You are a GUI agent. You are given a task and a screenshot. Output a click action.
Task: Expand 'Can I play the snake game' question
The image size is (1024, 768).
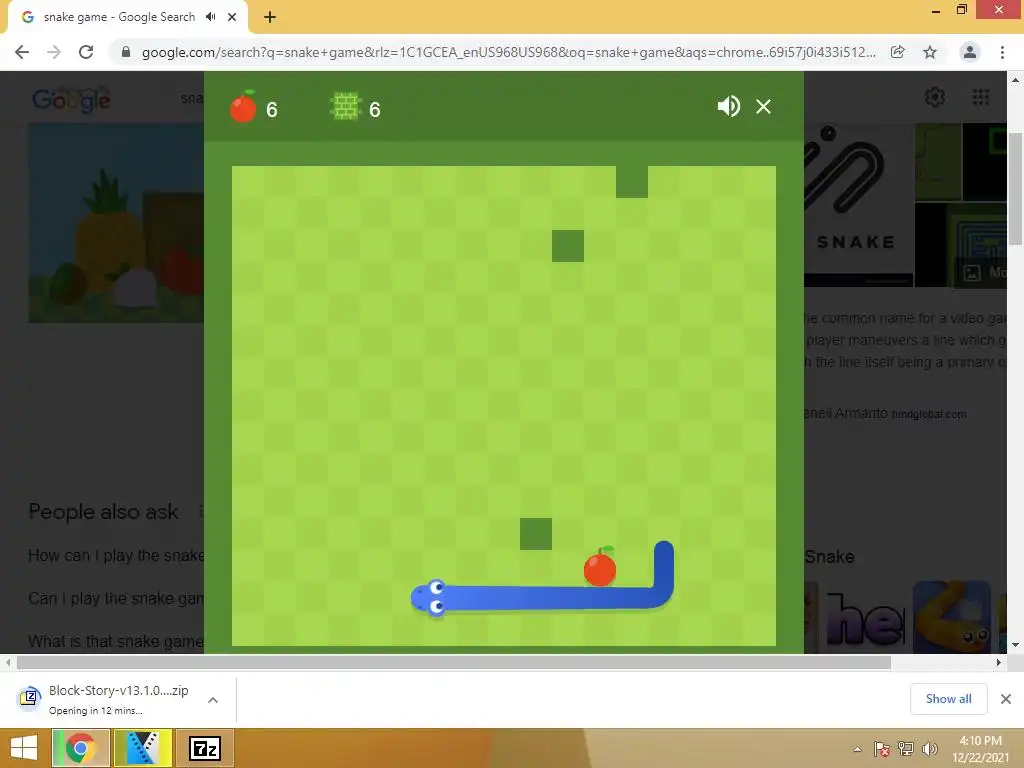click(x=116, y=599)
